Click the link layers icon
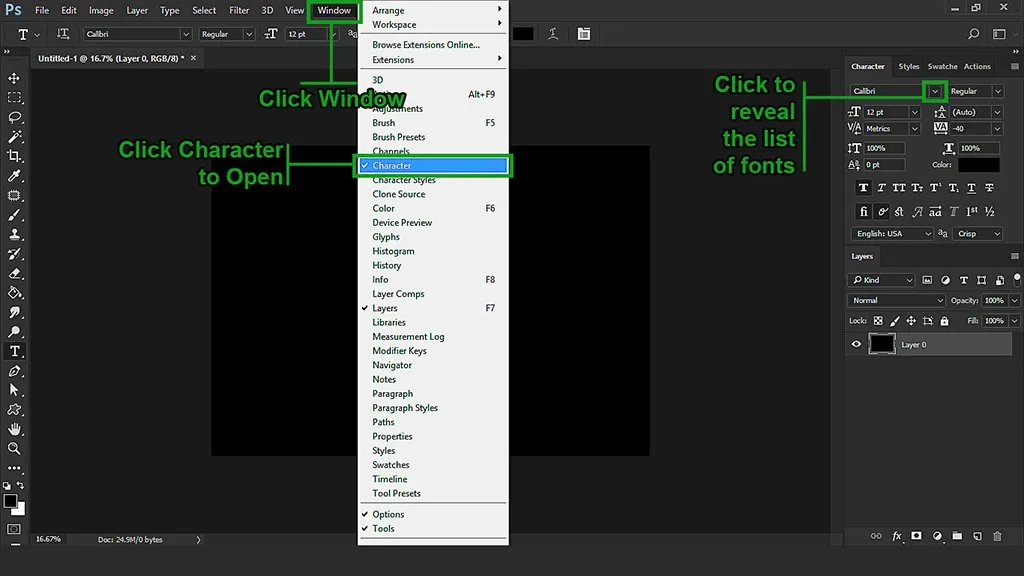The width and height of the screenshot is (1024, 576). click(x=876, y=536)
